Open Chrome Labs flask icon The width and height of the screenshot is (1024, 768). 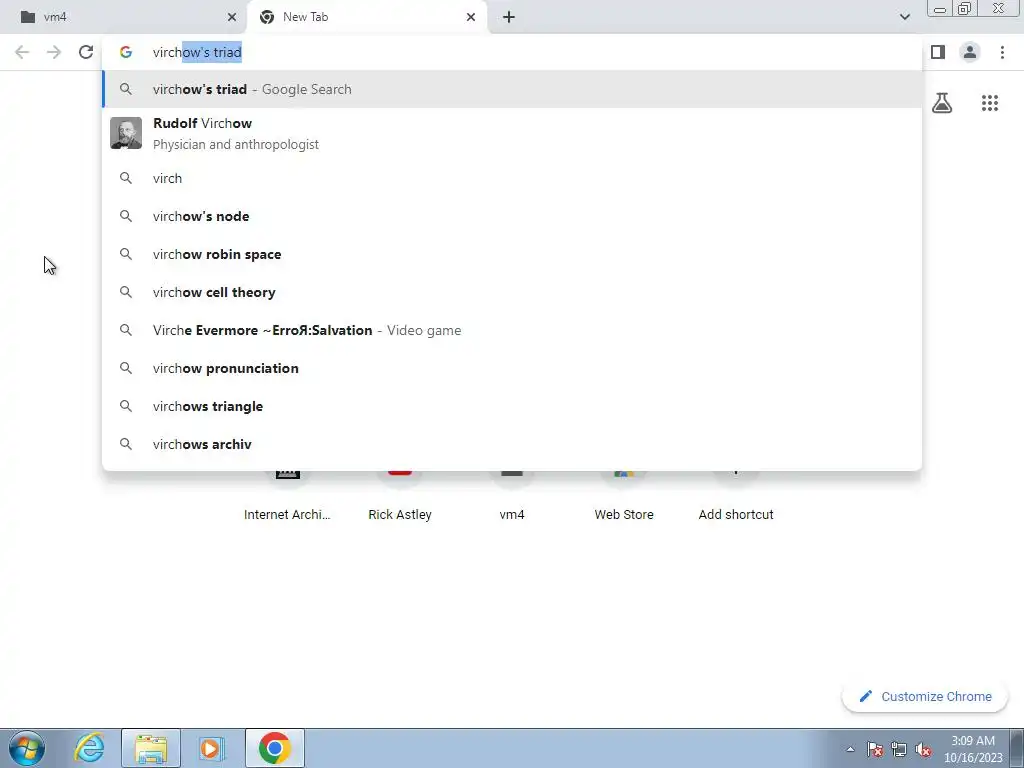click(x=942, y=103)
